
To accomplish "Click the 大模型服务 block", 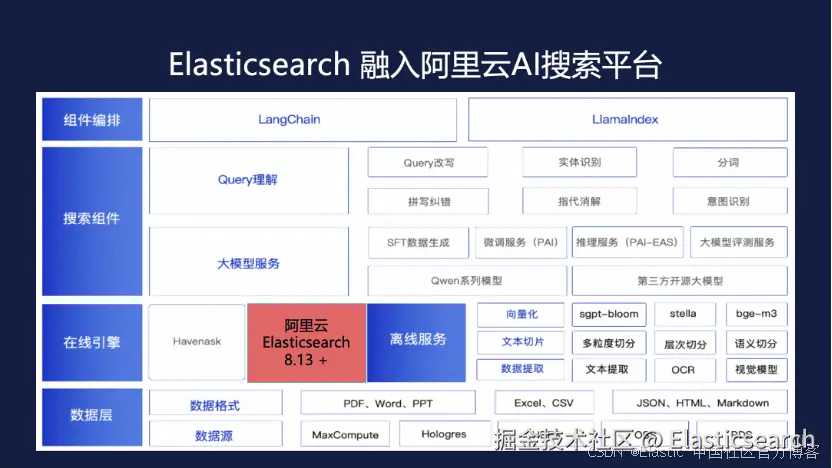I will click(249, 262).
